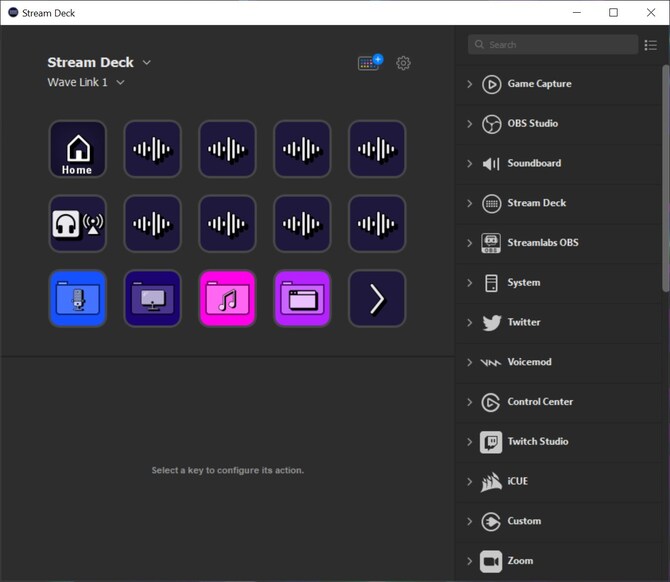
Task: Expand the Zoom chevron
Action: coord(470,561)
